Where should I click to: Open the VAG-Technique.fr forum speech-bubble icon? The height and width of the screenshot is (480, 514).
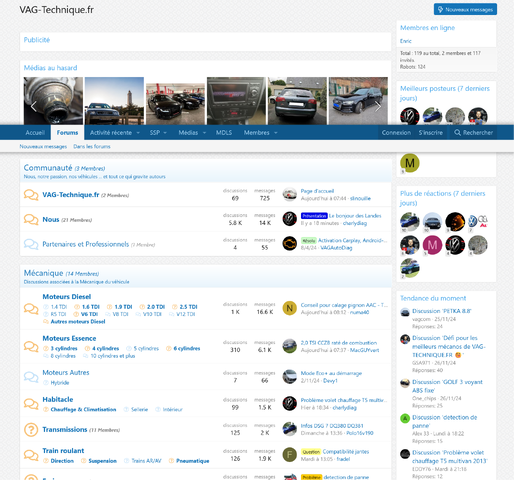[x=31, y=195]
